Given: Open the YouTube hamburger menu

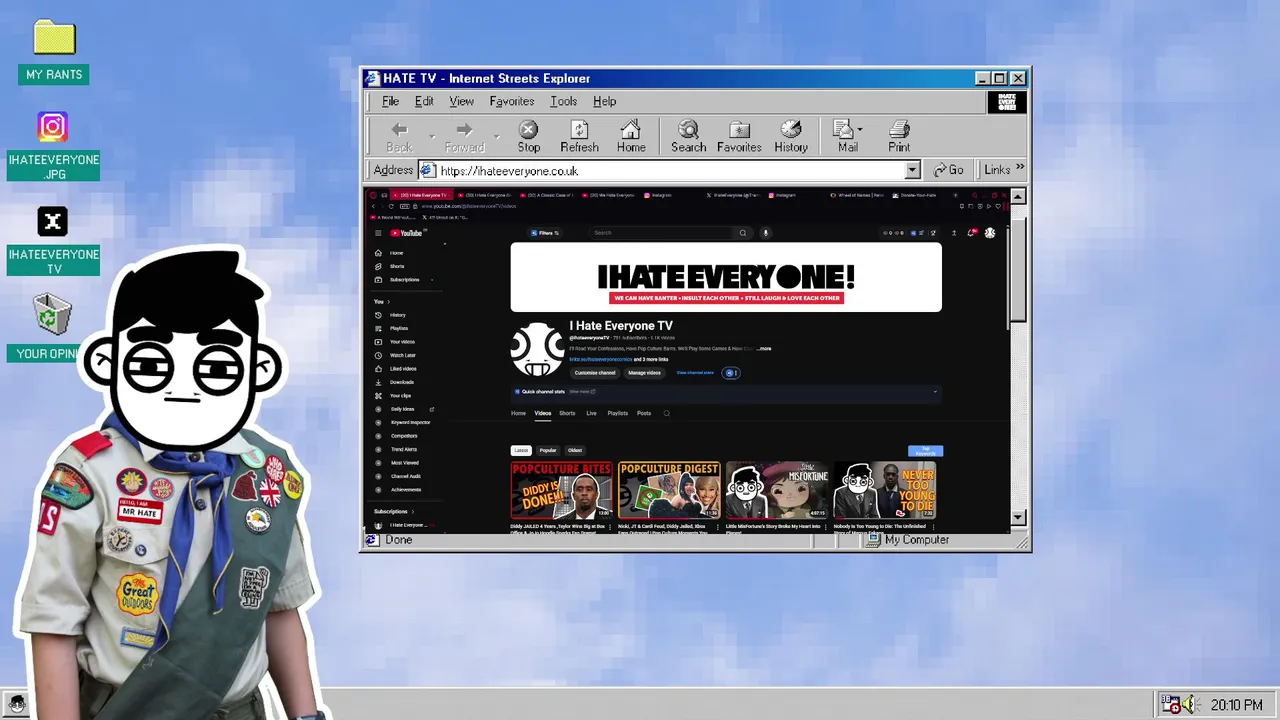Looking at the screenshot, I should click(378, 233).
